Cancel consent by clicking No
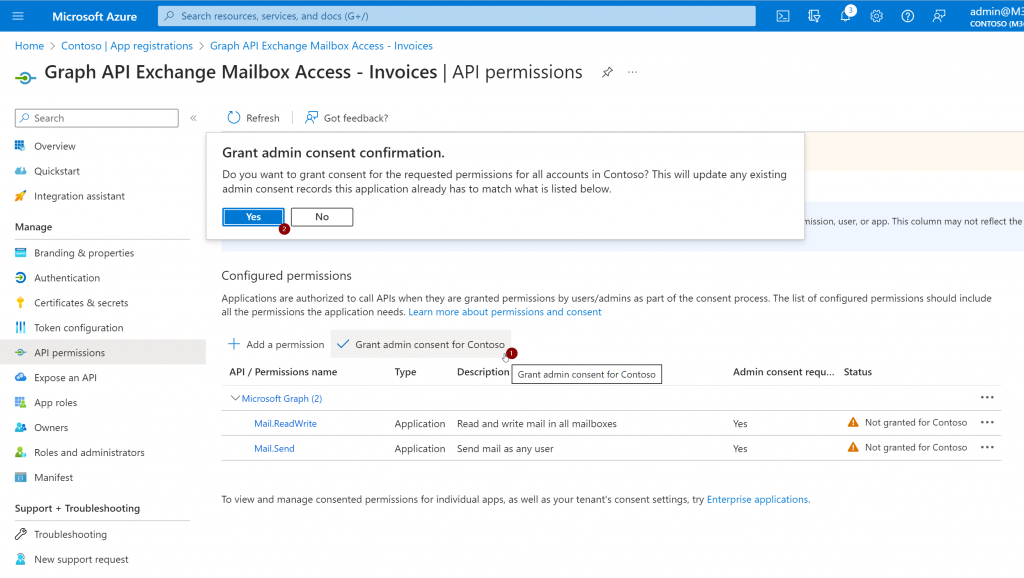This screenshot has height=578, width=1024. [x=322, y=217]
